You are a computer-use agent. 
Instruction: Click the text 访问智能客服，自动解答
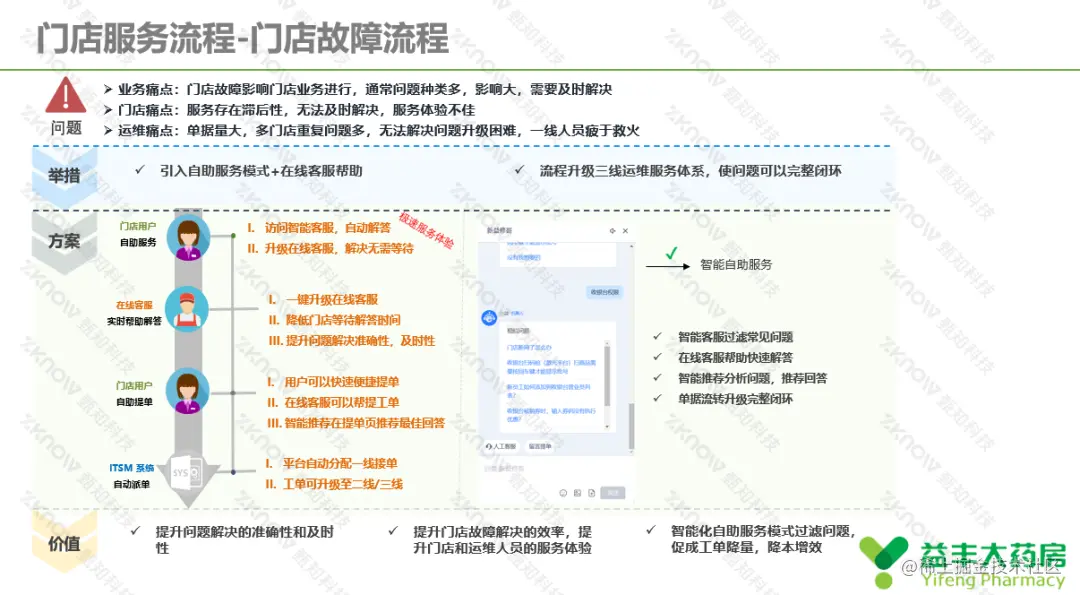click(x=328, y=227)
